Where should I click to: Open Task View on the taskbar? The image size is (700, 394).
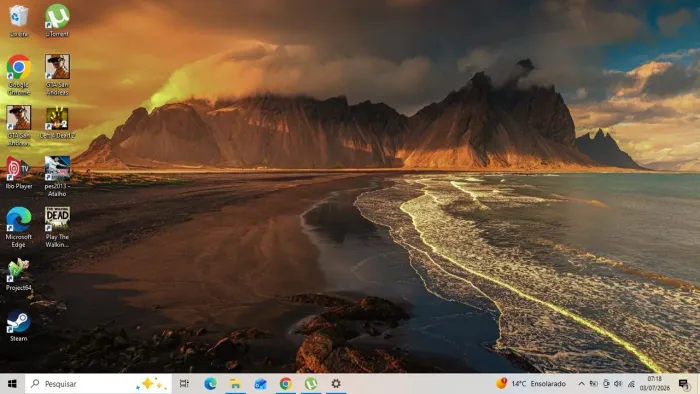click(184, 384)
